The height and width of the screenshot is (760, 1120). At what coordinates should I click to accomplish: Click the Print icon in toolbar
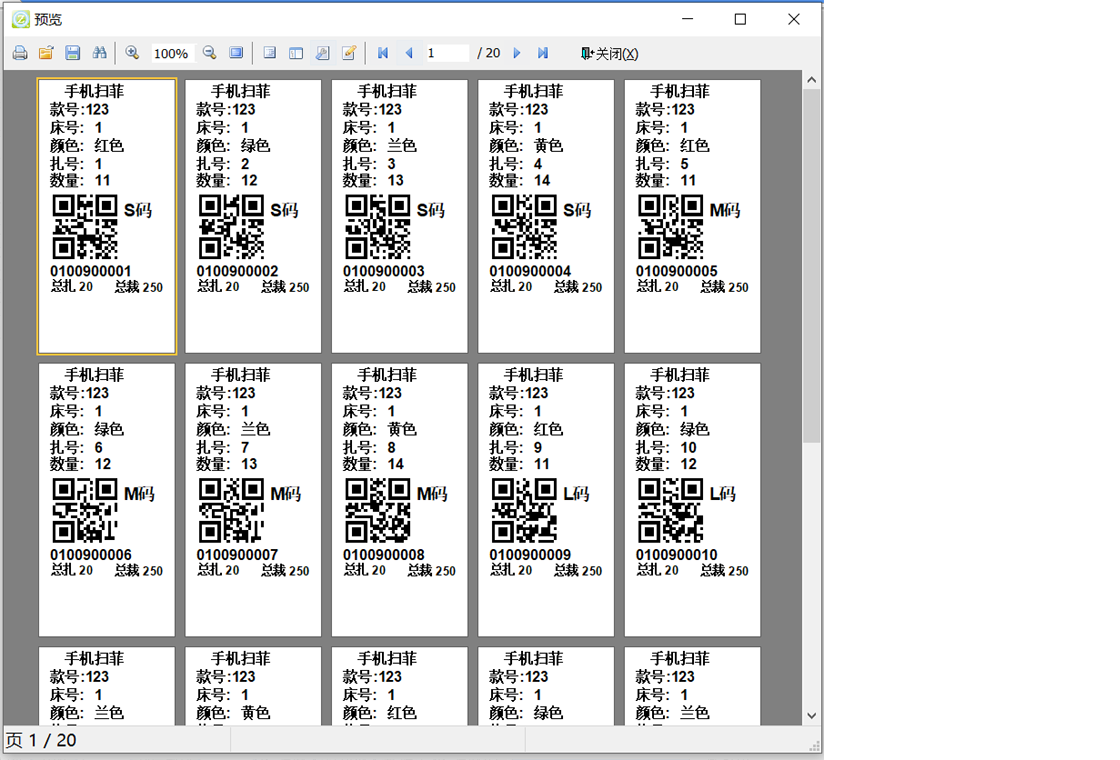coord(20,53)
